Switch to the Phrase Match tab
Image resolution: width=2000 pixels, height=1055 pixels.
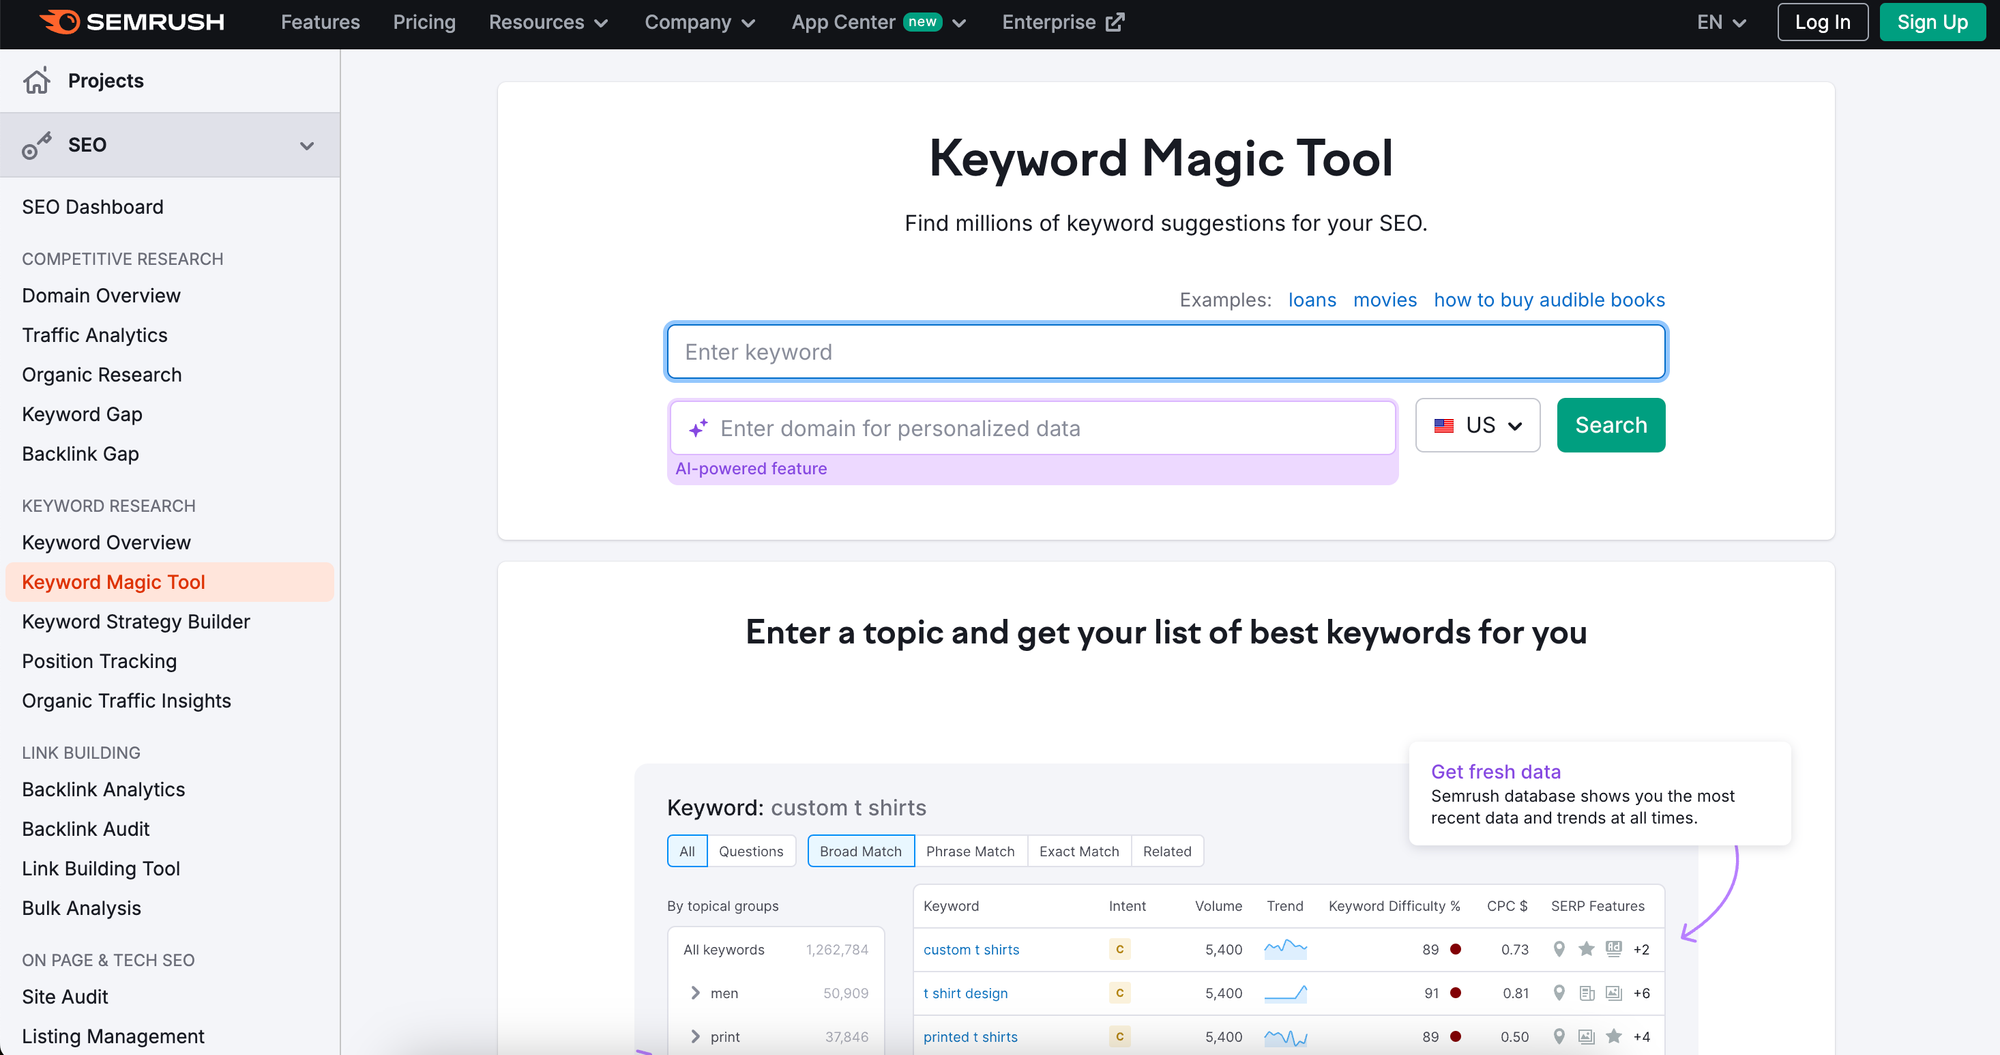(x=970, y=851)
